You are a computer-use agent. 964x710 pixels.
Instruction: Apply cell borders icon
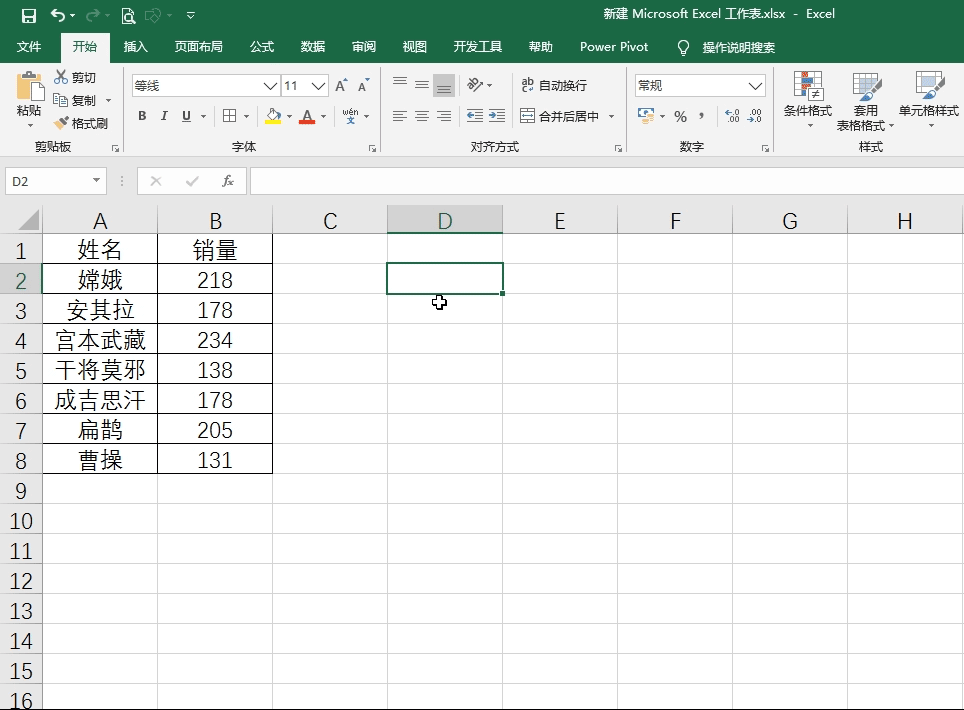tap(229, 116)
